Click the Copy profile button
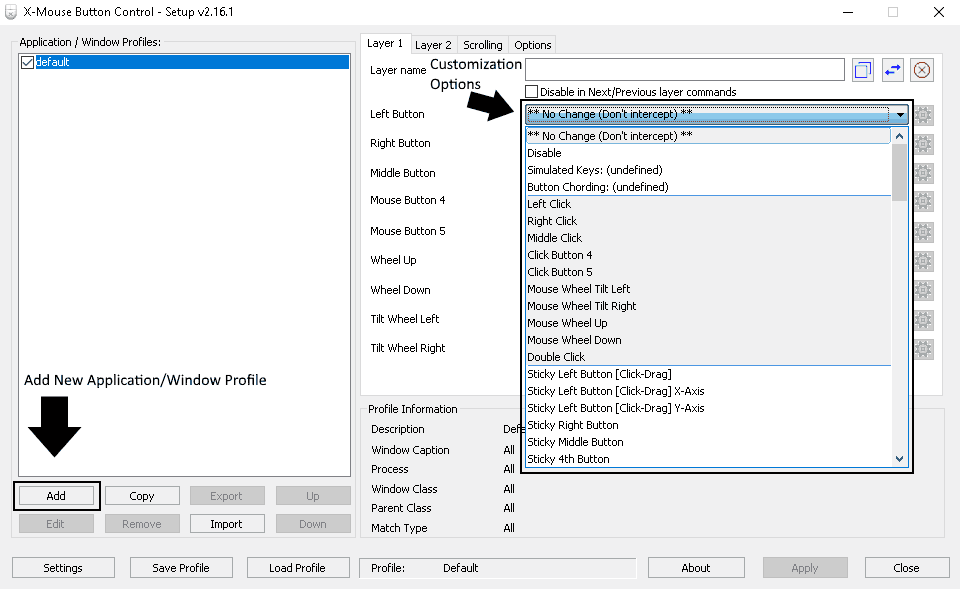960x589 pixels. click(142, 496)
